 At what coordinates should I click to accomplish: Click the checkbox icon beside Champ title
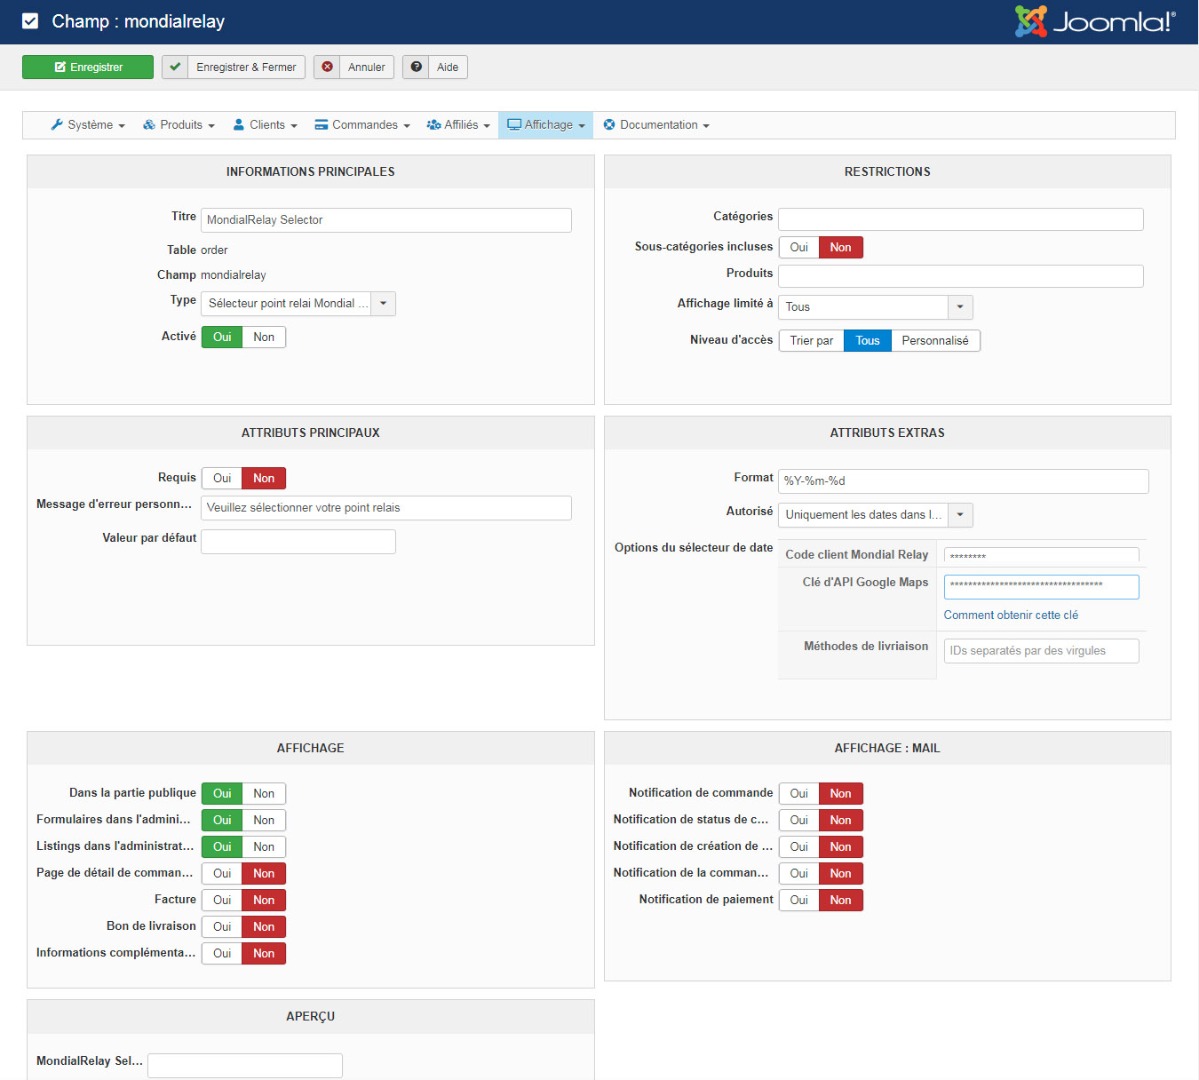tap(30, 21)
